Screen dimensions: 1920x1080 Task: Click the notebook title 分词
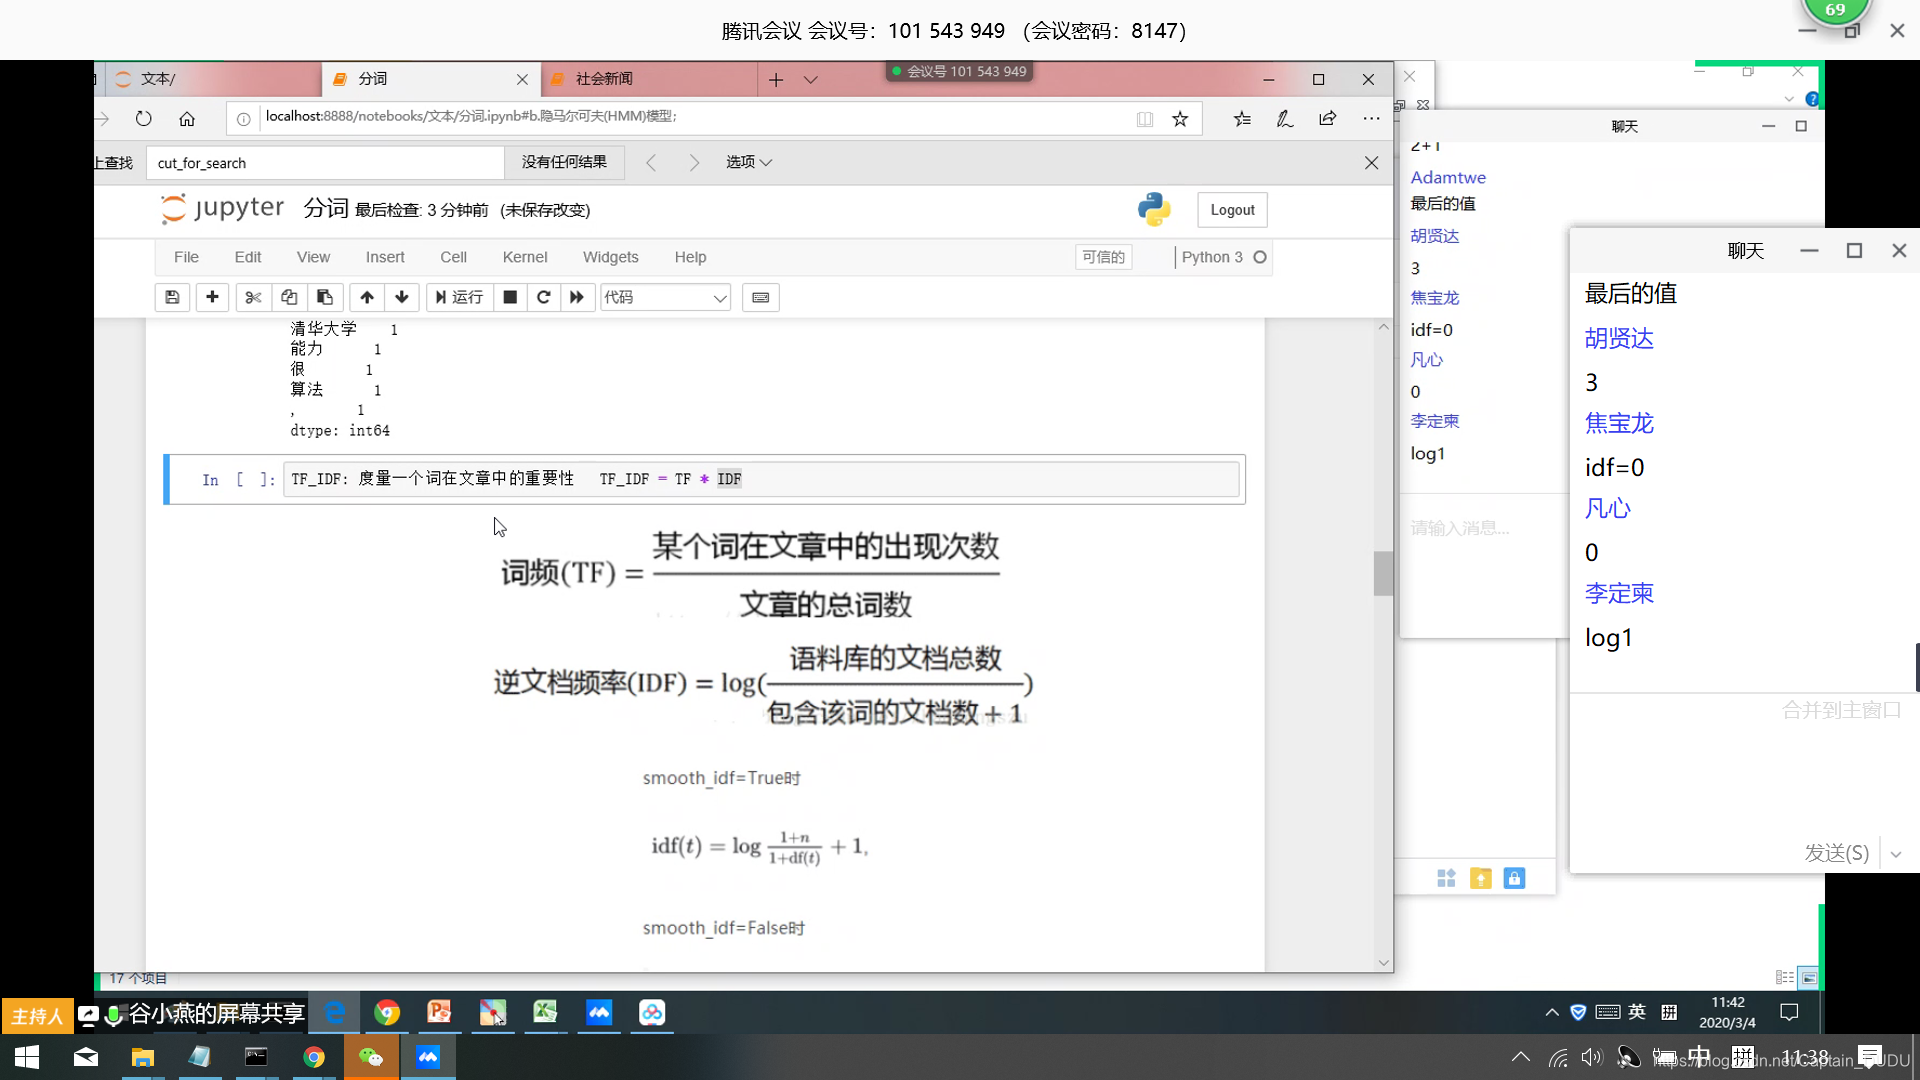(x=326, y=208)
